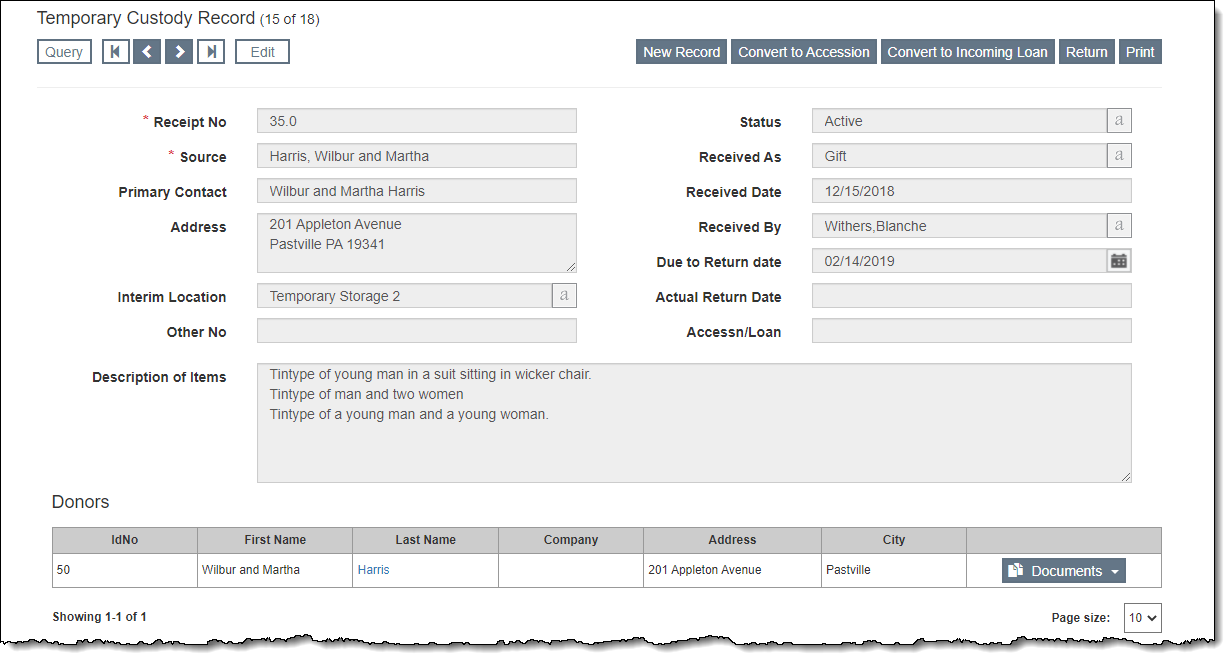Open the Harris donor link
Image resolution: width=1230 pixels, height=660 pixels.
(373, 570)
